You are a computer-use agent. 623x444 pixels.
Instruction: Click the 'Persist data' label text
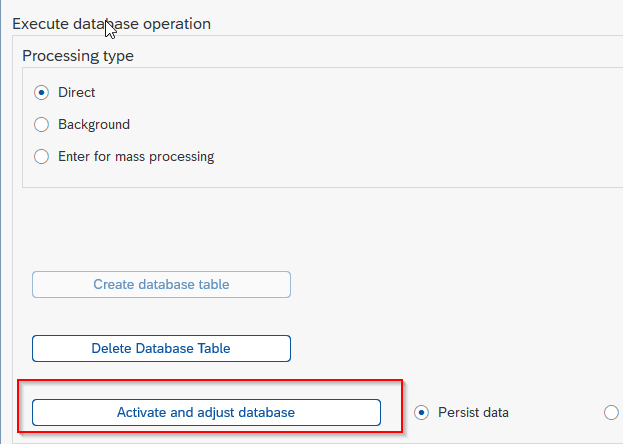point(473,413)
